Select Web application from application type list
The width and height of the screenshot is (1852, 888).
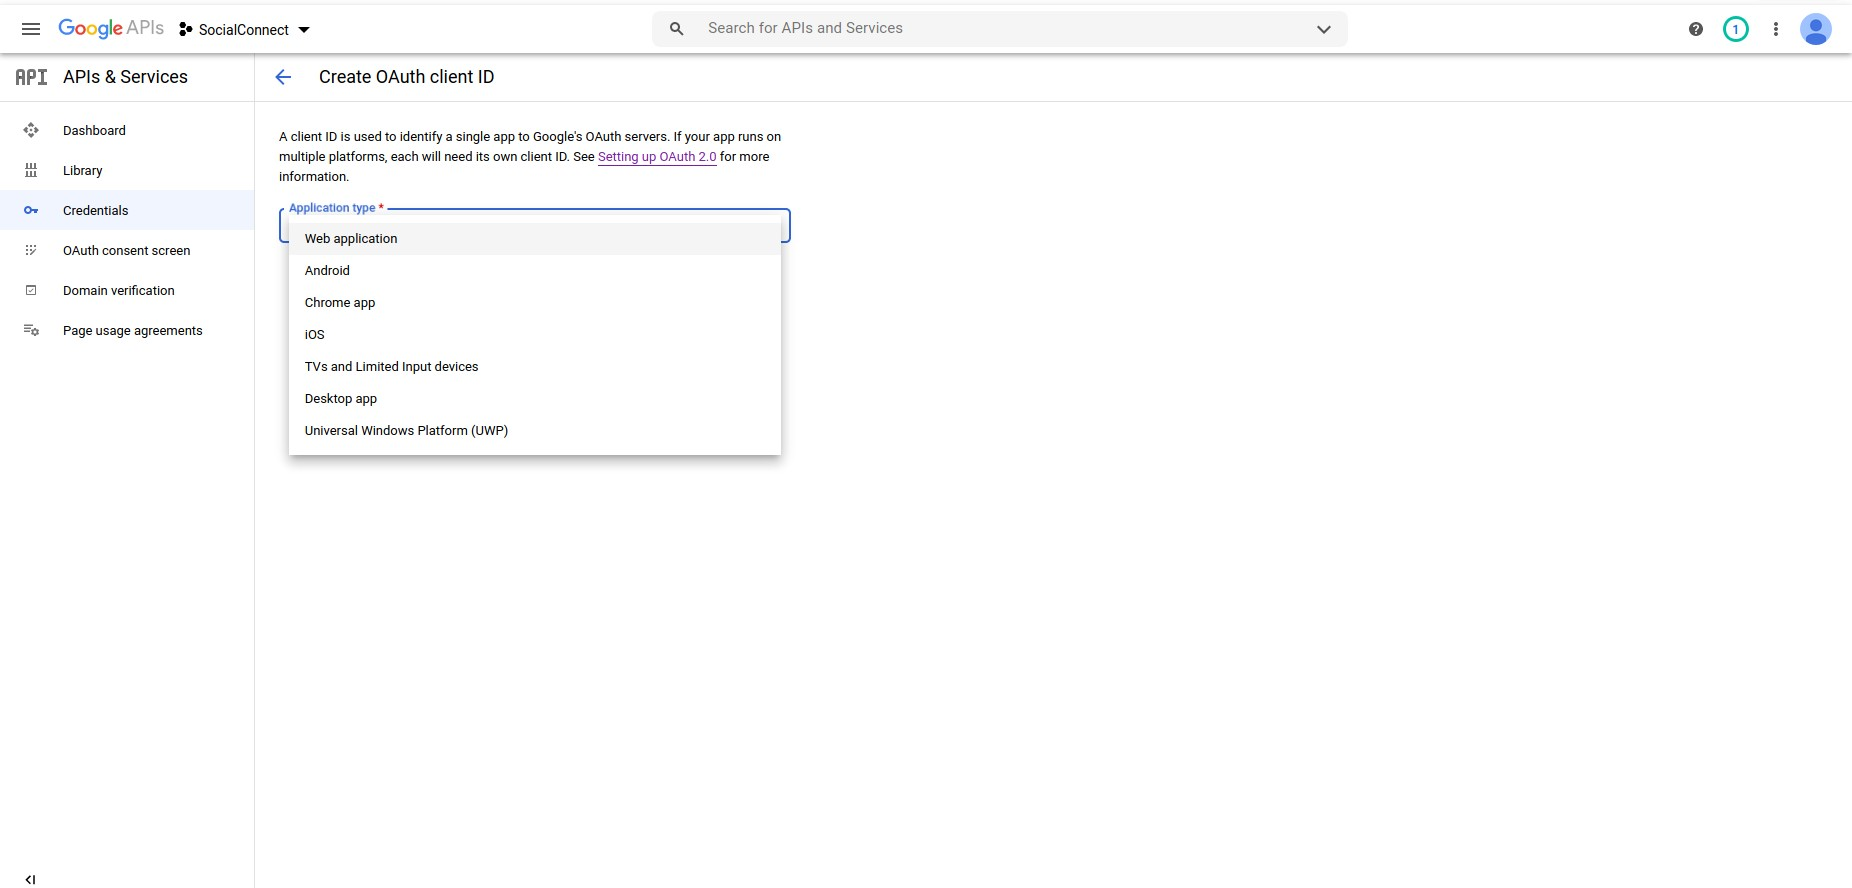coord(351,239)
